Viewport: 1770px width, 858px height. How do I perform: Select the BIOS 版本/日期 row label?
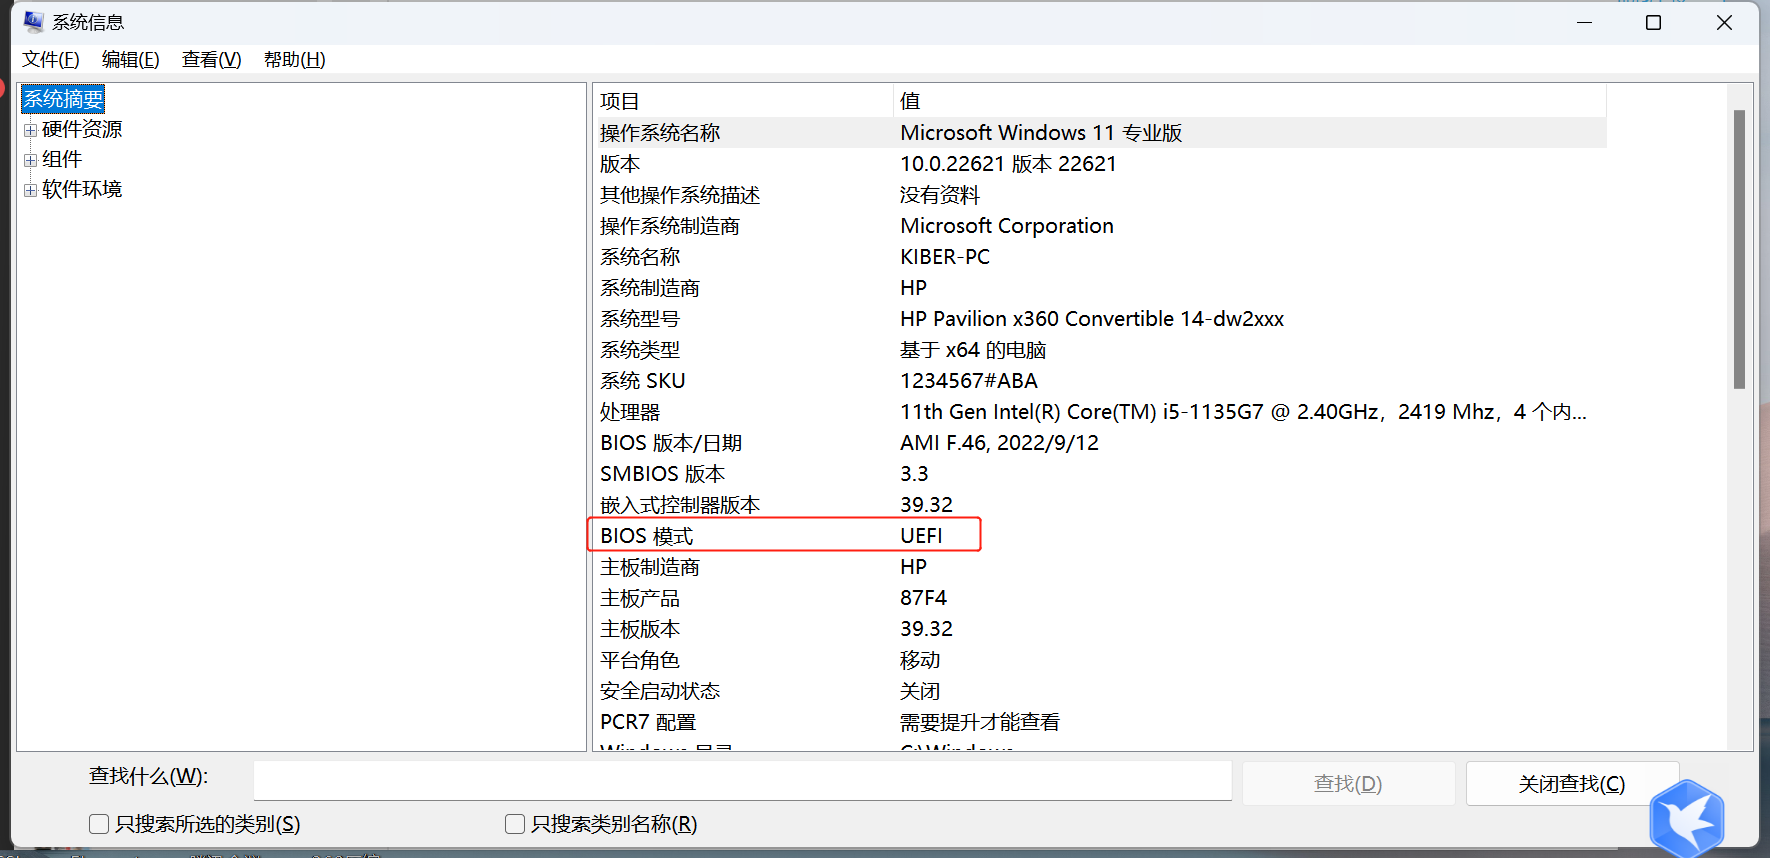671,443
